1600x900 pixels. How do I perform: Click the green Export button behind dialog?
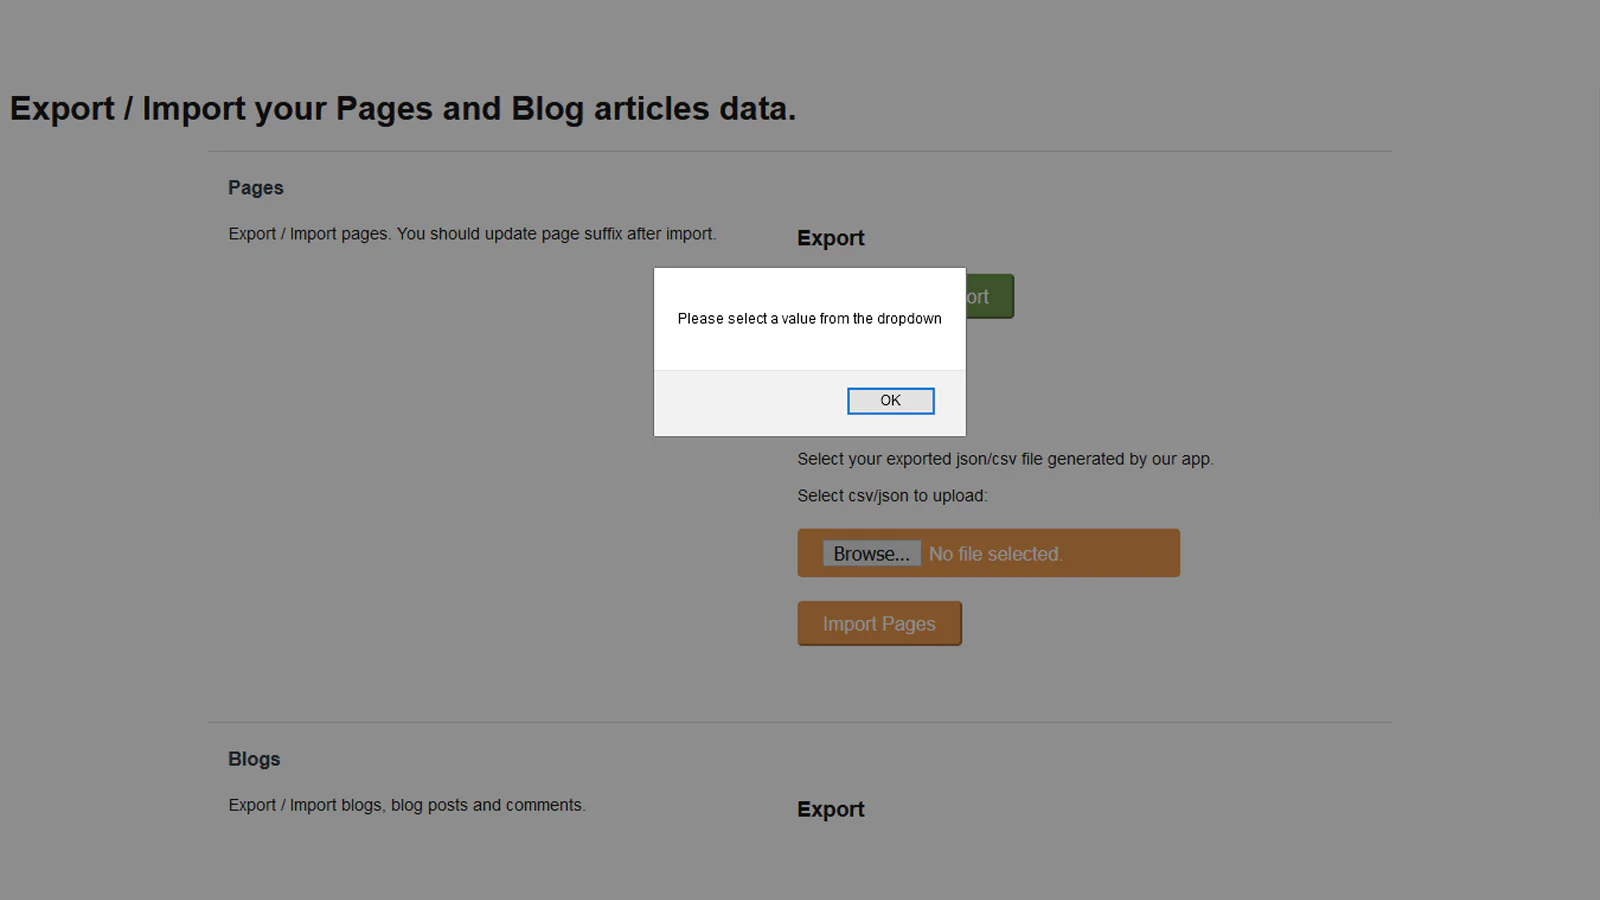pyautogui.click(x=990, y=297)
